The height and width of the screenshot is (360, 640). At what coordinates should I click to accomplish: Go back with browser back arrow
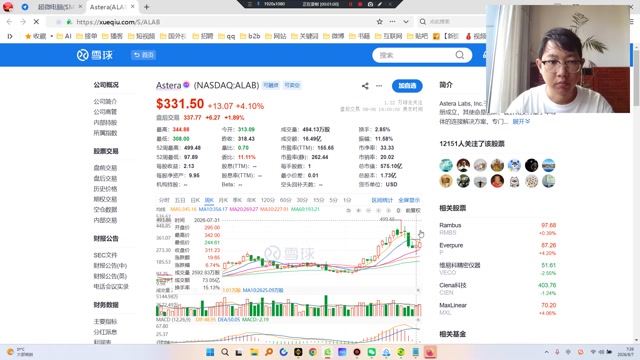coord(9,22)
